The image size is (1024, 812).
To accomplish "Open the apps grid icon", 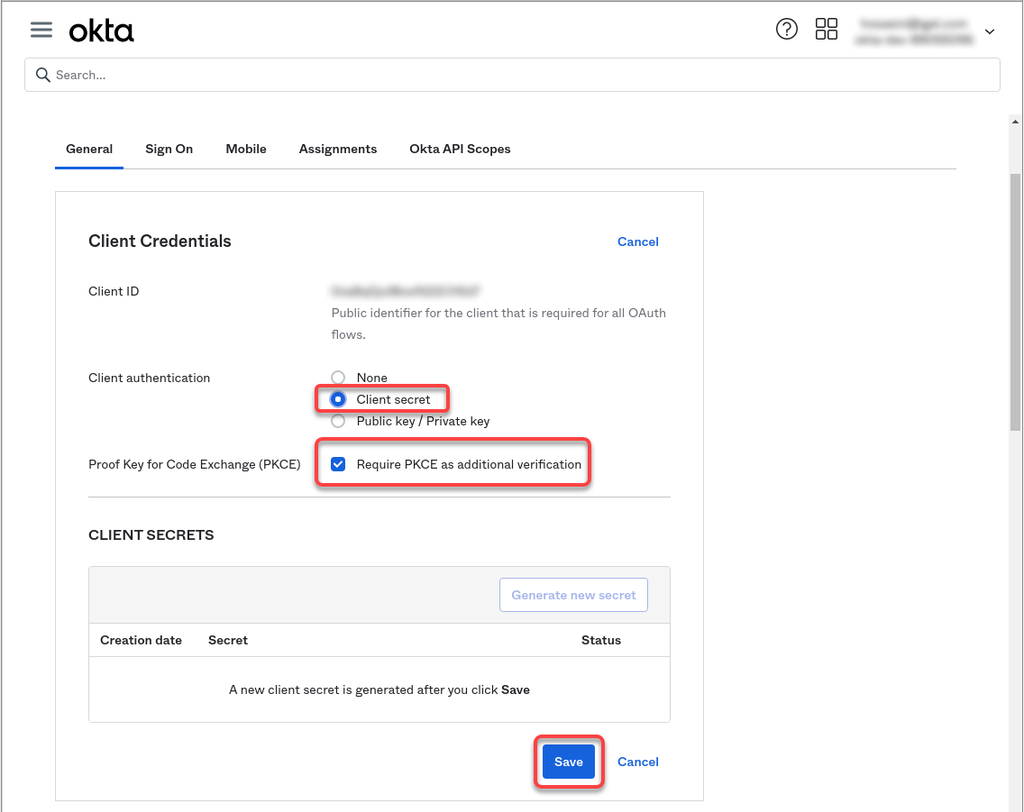I will point(826,29).
